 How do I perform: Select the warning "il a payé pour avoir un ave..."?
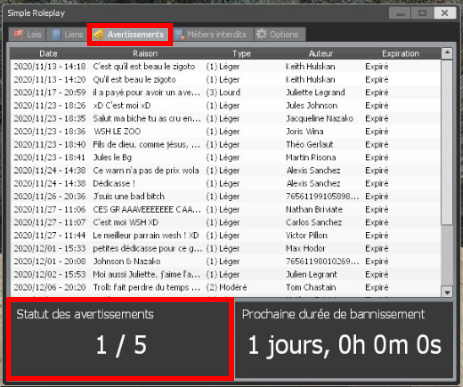pos(225,92)
